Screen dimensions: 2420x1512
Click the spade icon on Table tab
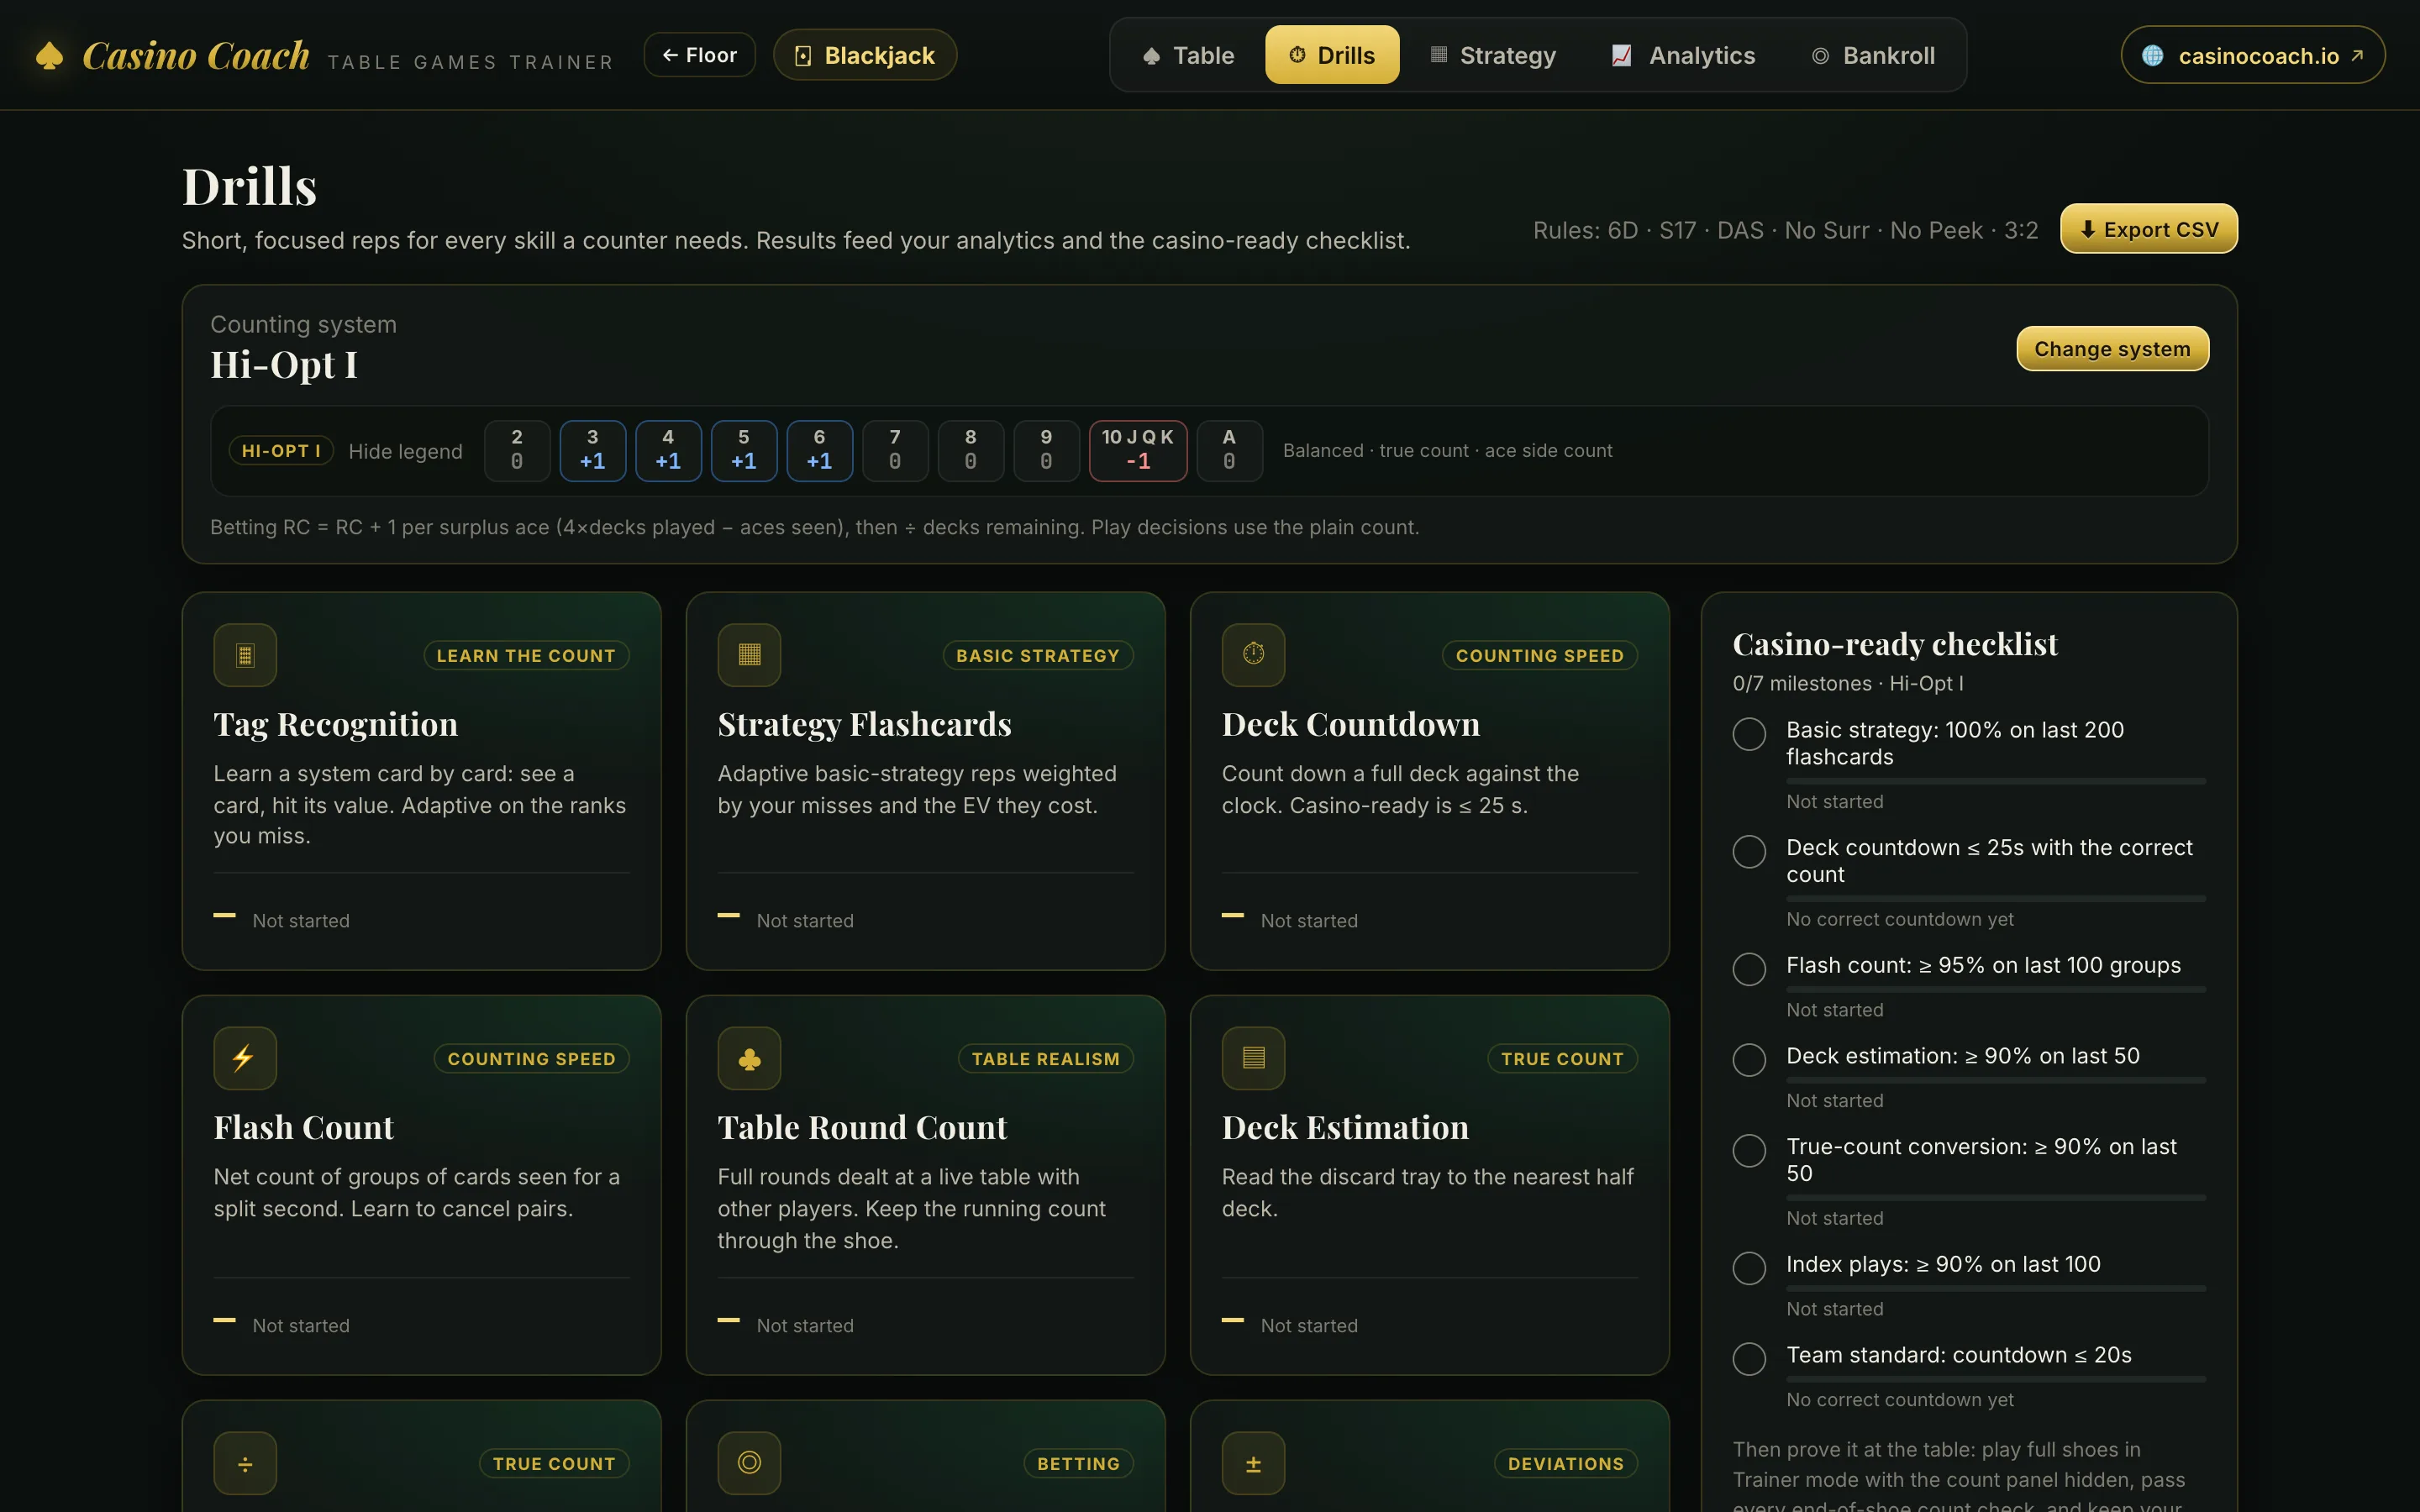pyautogui.click(x=1151, y=56)
